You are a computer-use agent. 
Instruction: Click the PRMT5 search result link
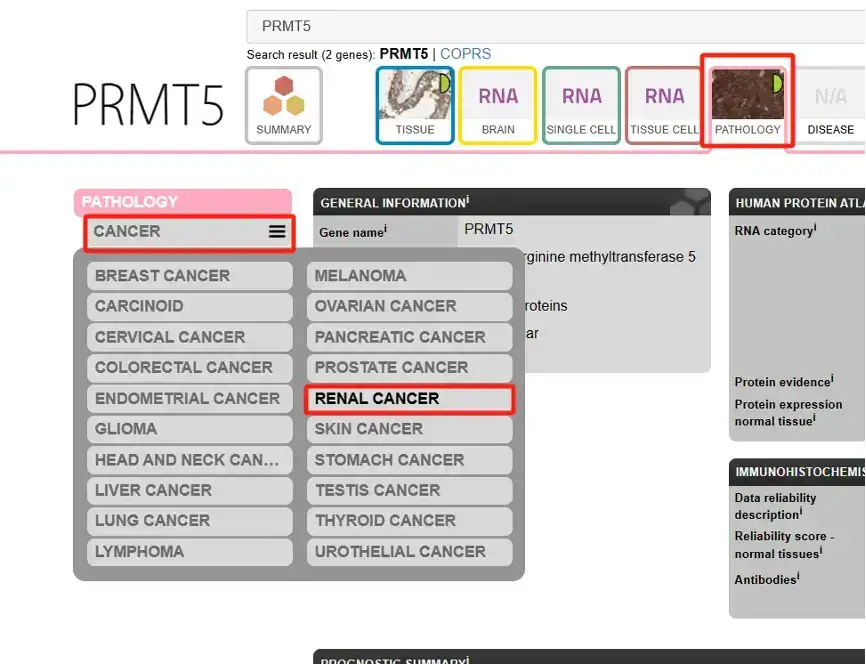(404, 54)
